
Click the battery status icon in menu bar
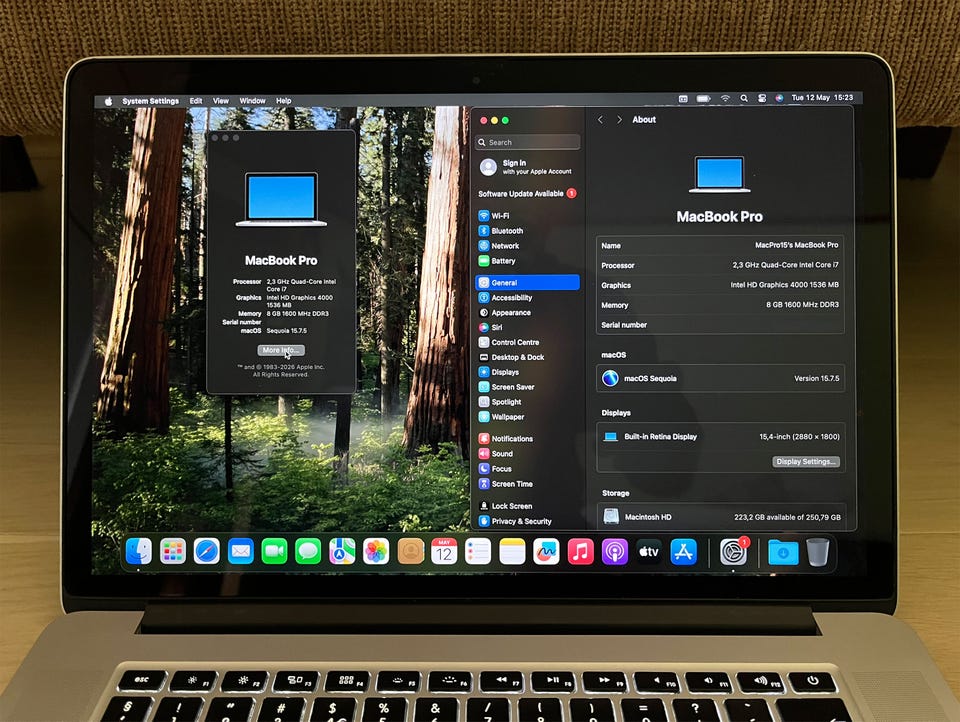coord(703,98)
